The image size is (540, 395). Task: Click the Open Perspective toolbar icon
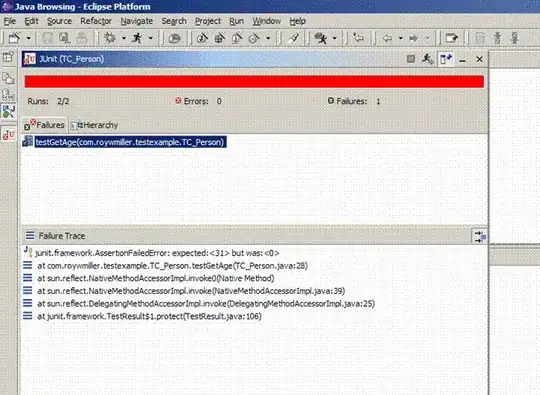click(x=451, y=38)
